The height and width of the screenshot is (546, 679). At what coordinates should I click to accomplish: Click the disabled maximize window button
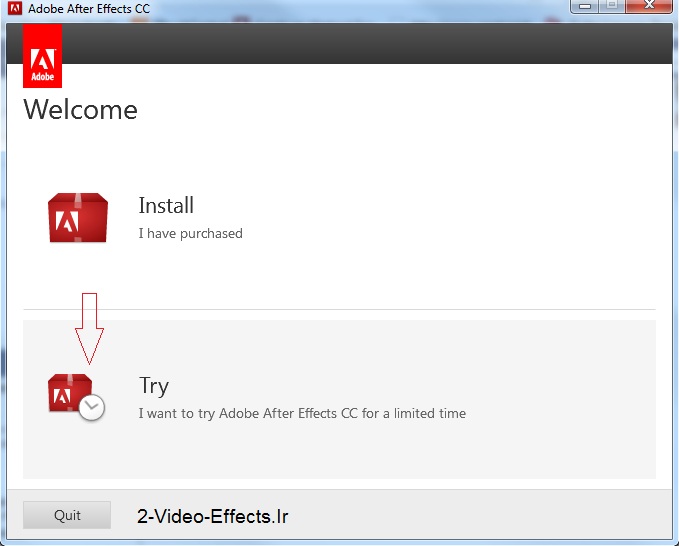[612, 6]
